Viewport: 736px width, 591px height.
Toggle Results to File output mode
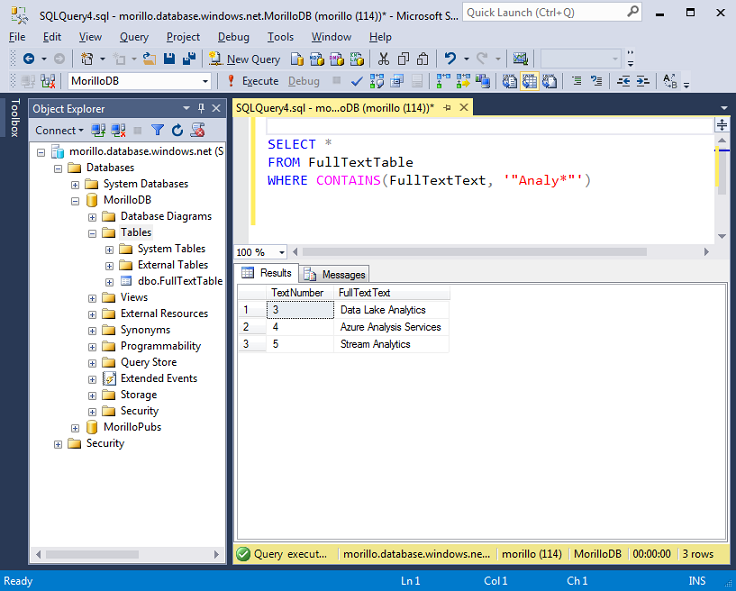[549, 81]
